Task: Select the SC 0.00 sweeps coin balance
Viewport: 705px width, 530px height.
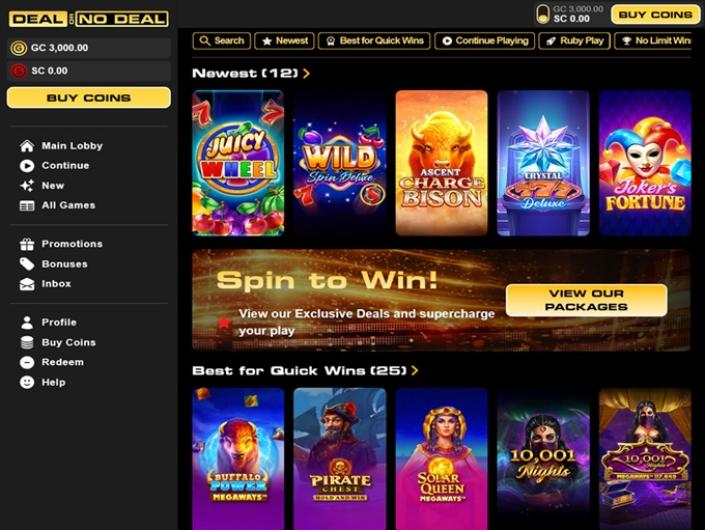Action: coord(89,71)
